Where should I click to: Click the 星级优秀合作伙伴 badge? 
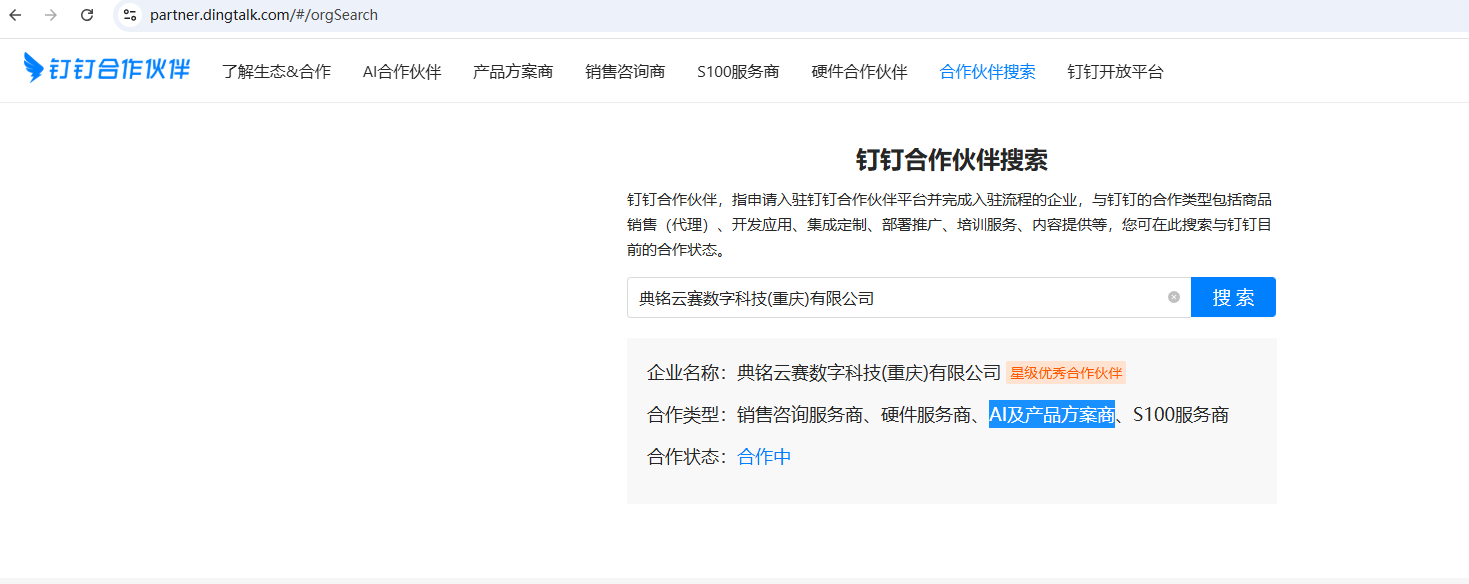1066,373
